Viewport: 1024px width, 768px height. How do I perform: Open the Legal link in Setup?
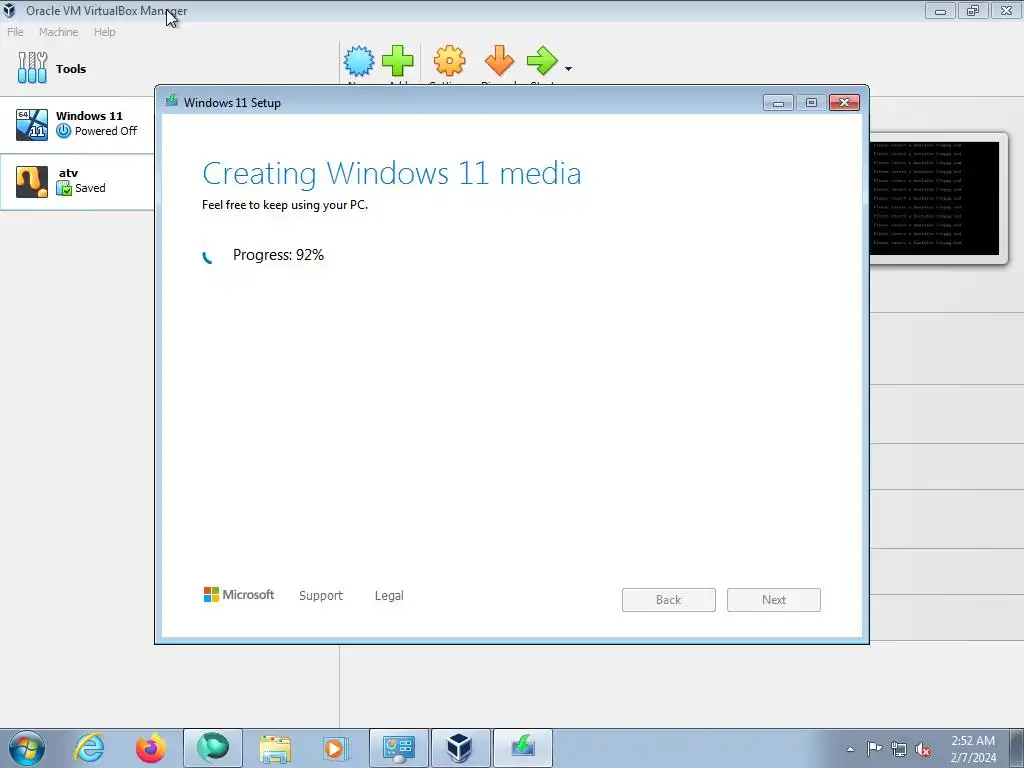(389, 596)
